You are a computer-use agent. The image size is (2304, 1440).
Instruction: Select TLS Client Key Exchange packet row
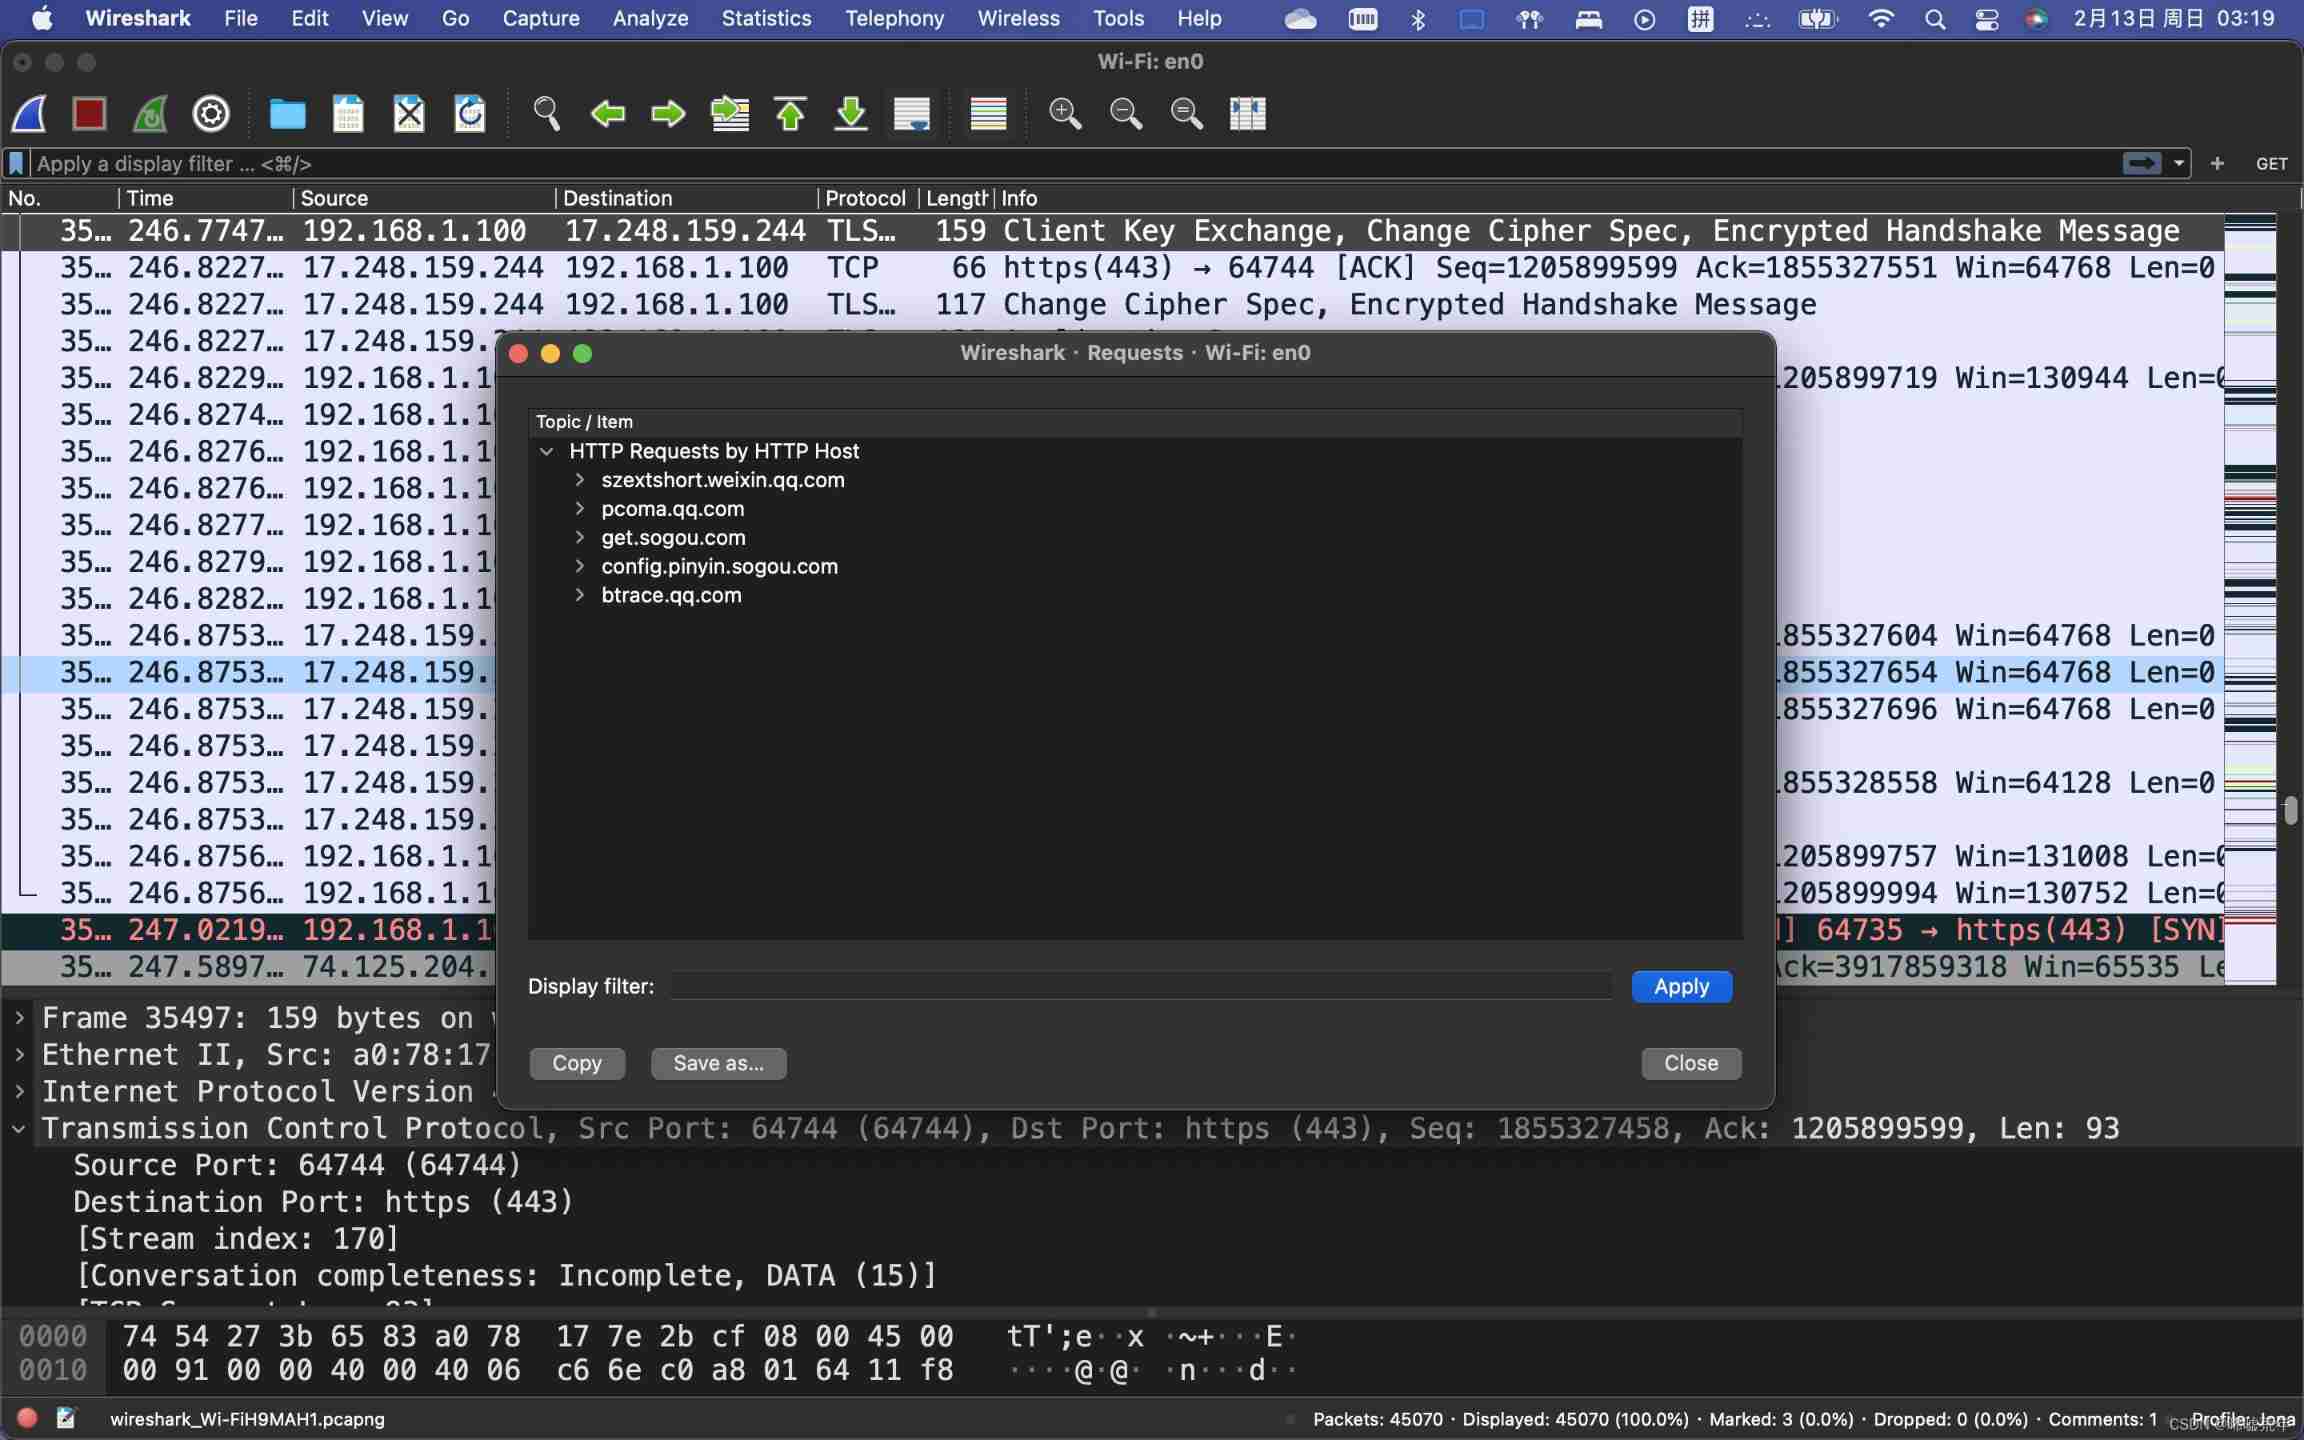click(1112, 231)
